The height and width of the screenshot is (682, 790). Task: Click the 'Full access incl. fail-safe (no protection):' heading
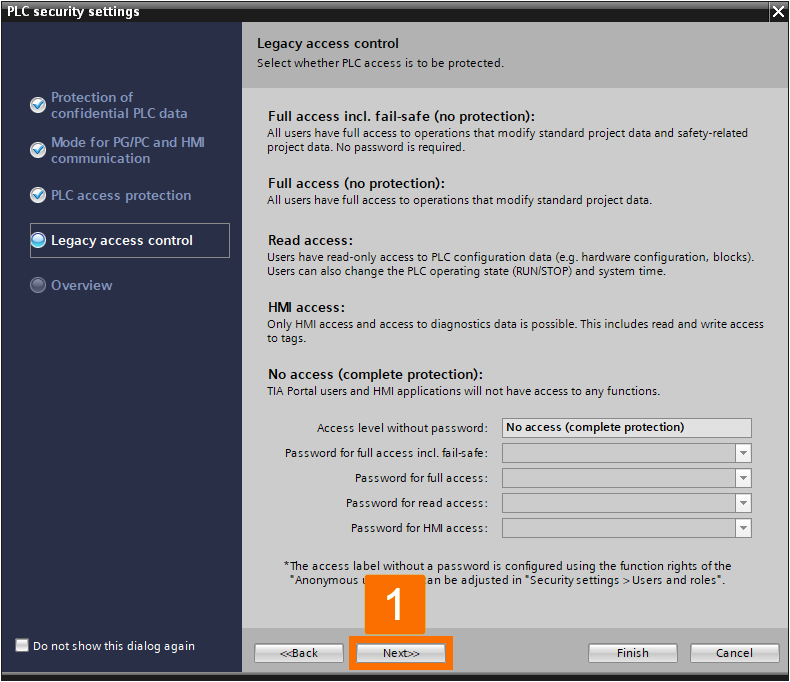(401, 116)
